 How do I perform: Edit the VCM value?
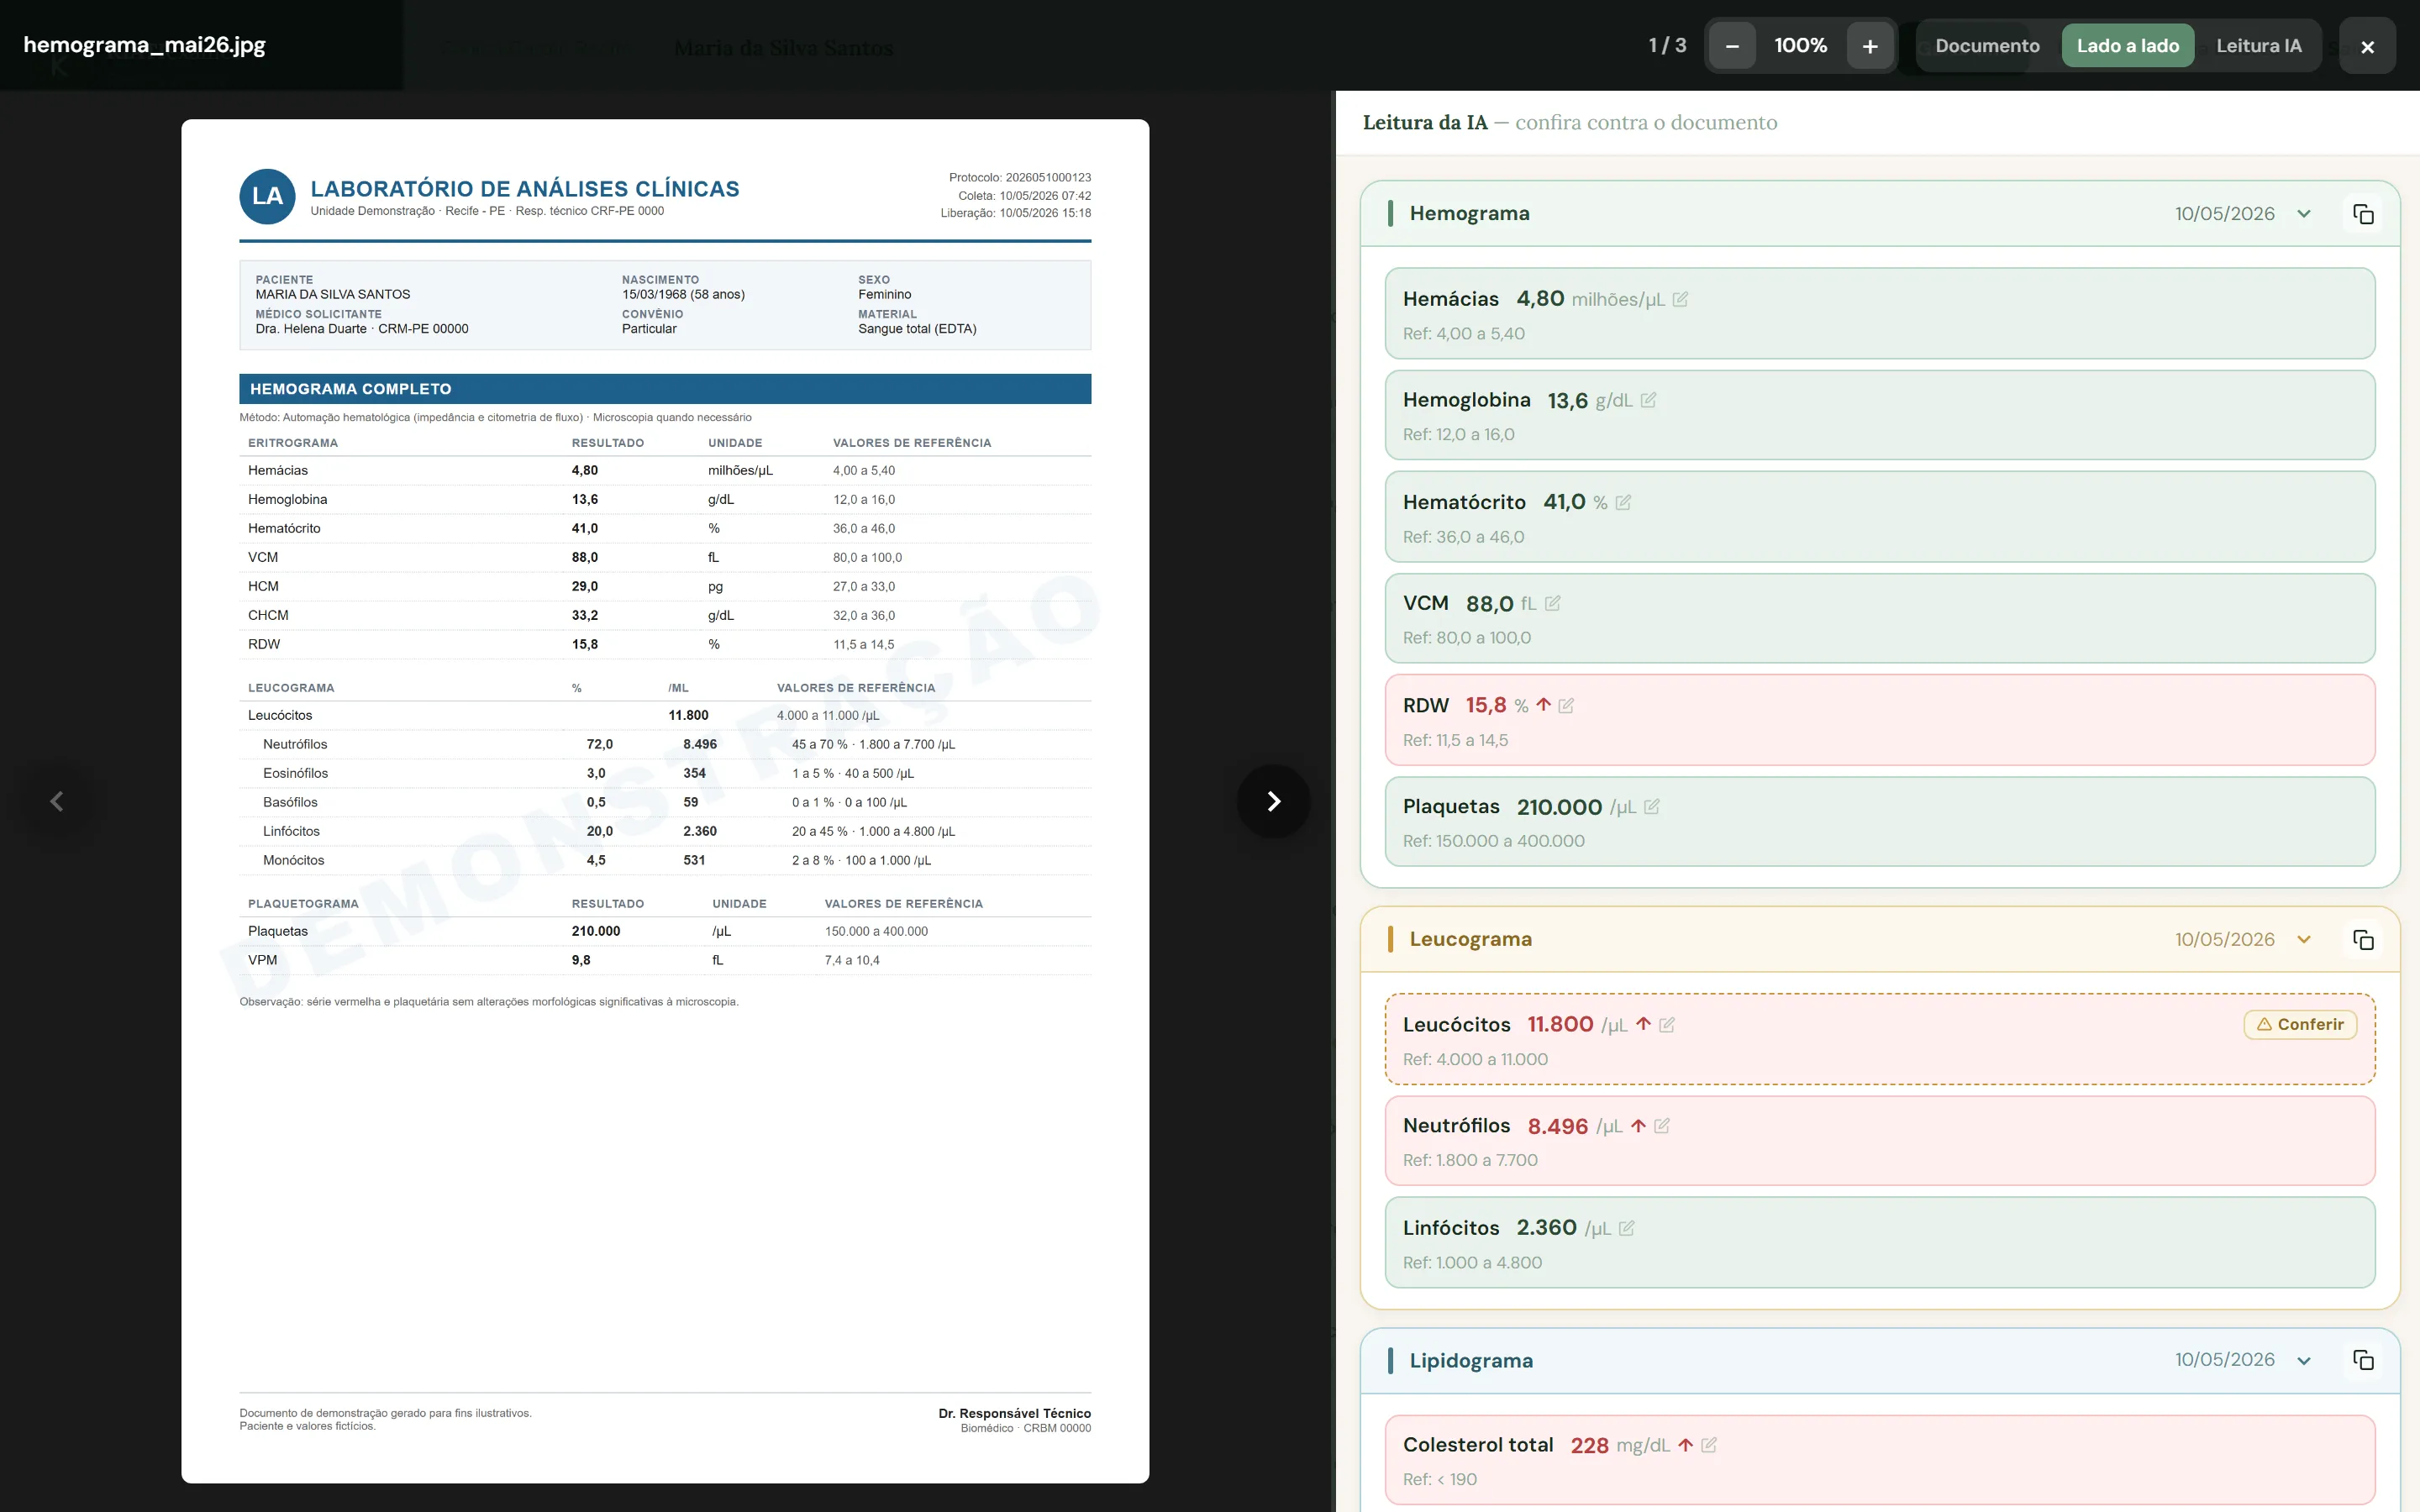pyautogui.click(x=1552, y=603)
